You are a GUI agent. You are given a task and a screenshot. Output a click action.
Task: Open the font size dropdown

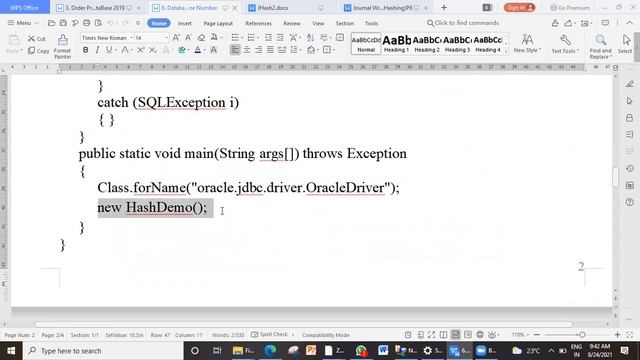(166, 38)
